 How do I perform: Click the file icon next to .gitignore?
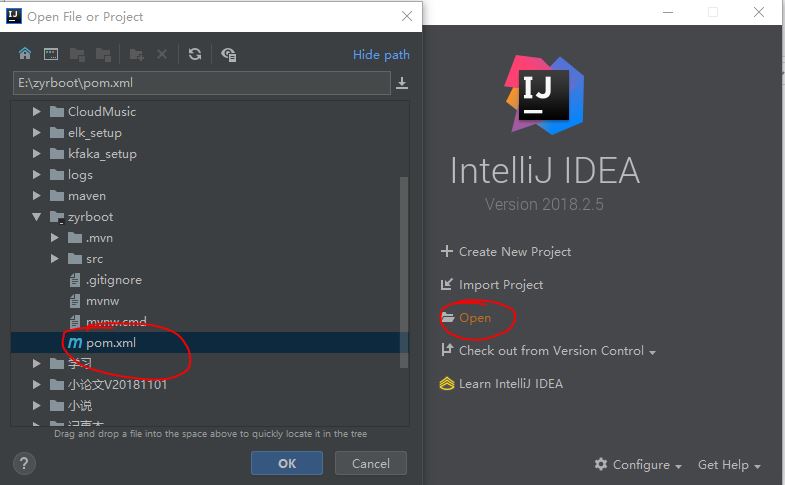(75, 280)
